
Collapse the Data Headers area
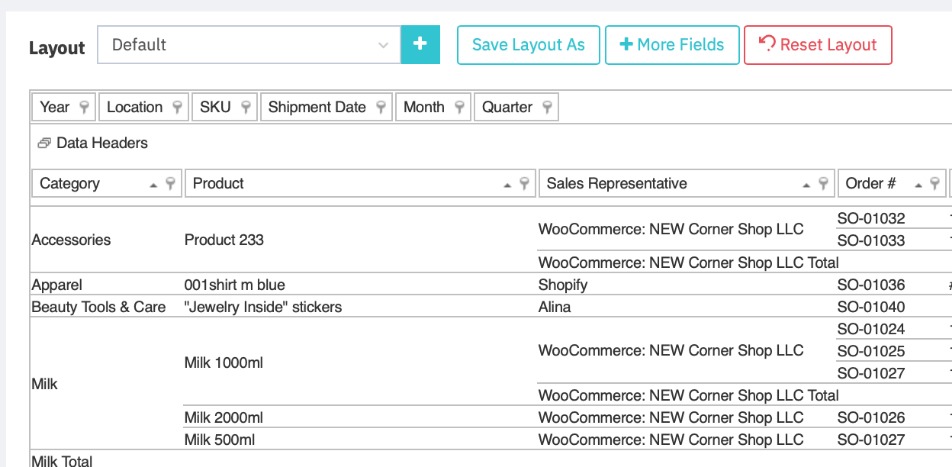44,143
